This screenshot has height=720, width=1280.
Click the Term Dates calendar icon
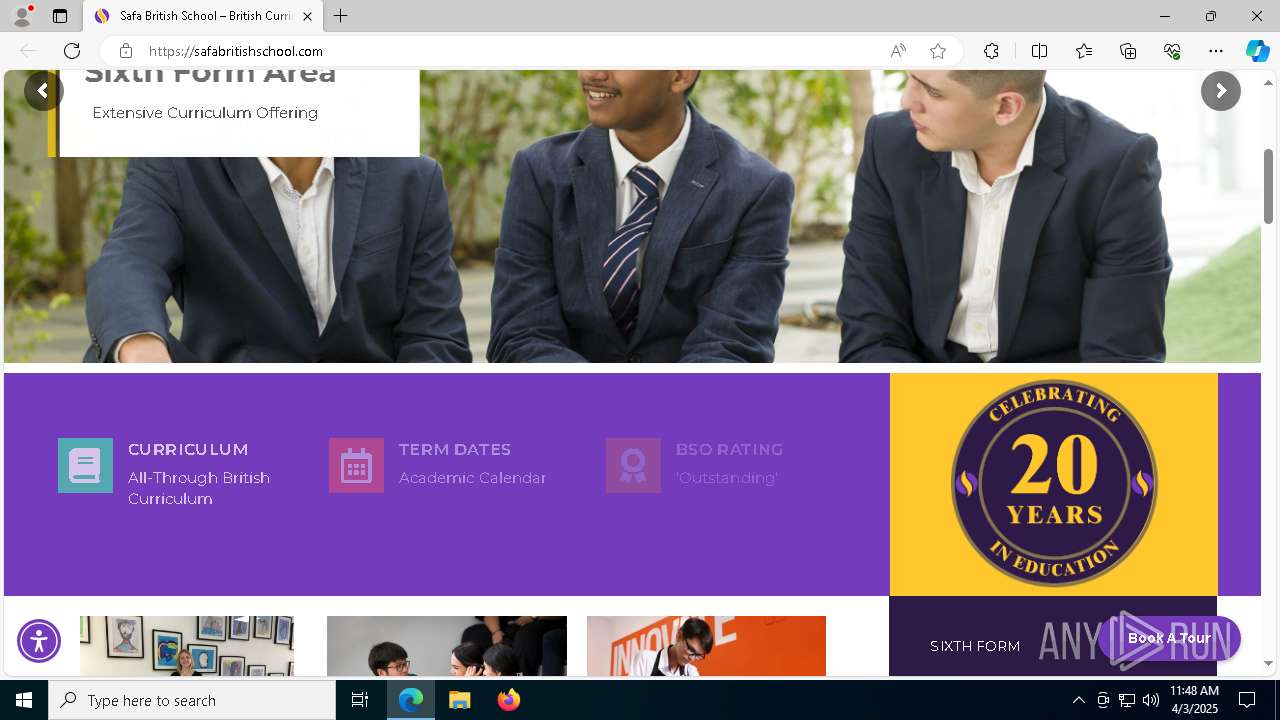356,465
